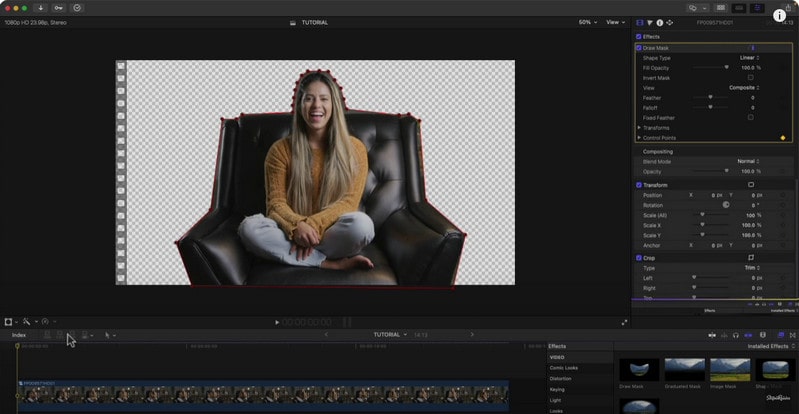Click the Feather slider
The height and width of the screenshot is (414, 799).
click(710, 97)
